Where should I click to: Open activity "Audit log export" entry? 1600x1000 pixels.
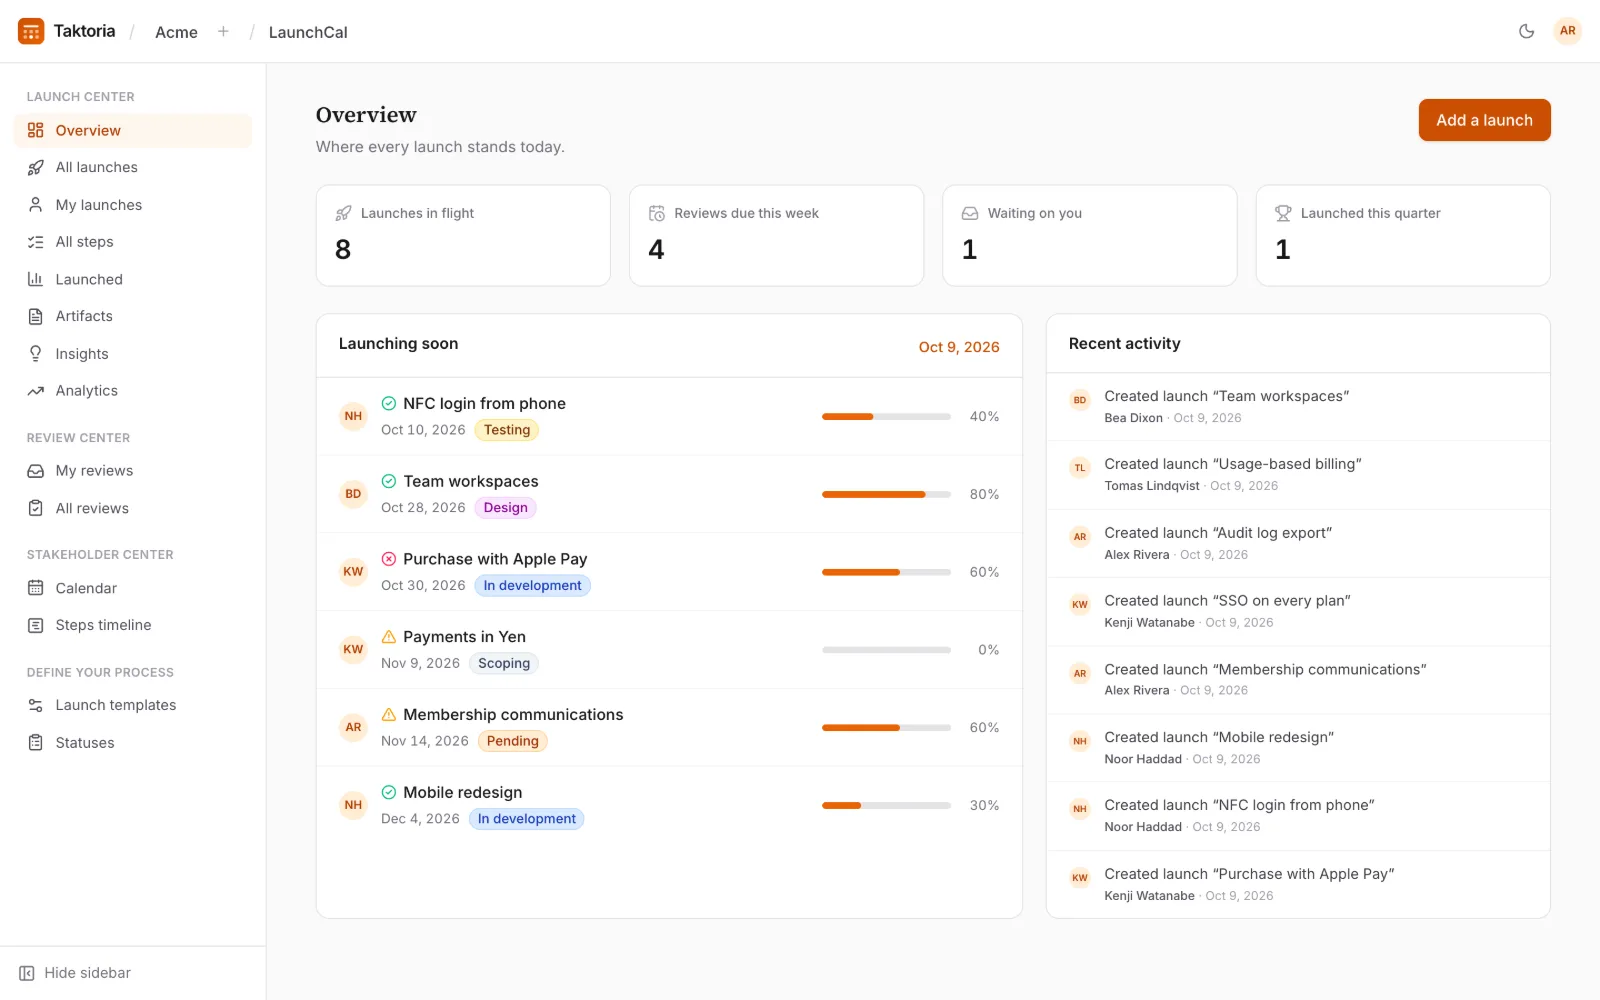1298,543
